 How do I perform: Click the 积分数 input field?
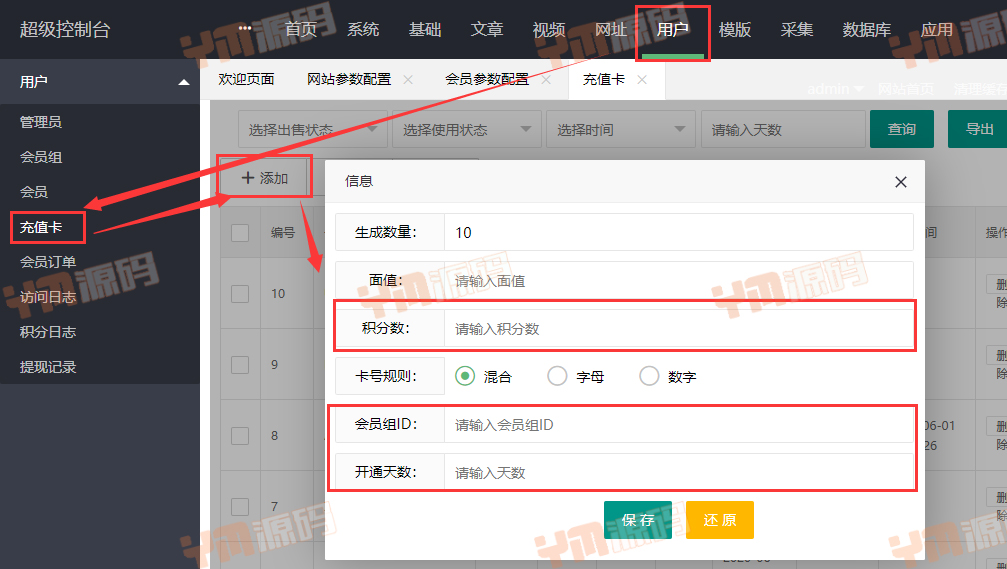(x=676, y=329)
